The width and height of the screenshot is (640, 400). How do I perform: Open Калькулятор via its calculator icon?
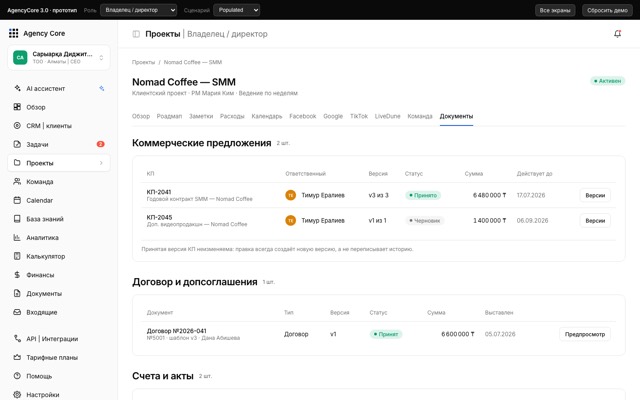click(17, 256)
